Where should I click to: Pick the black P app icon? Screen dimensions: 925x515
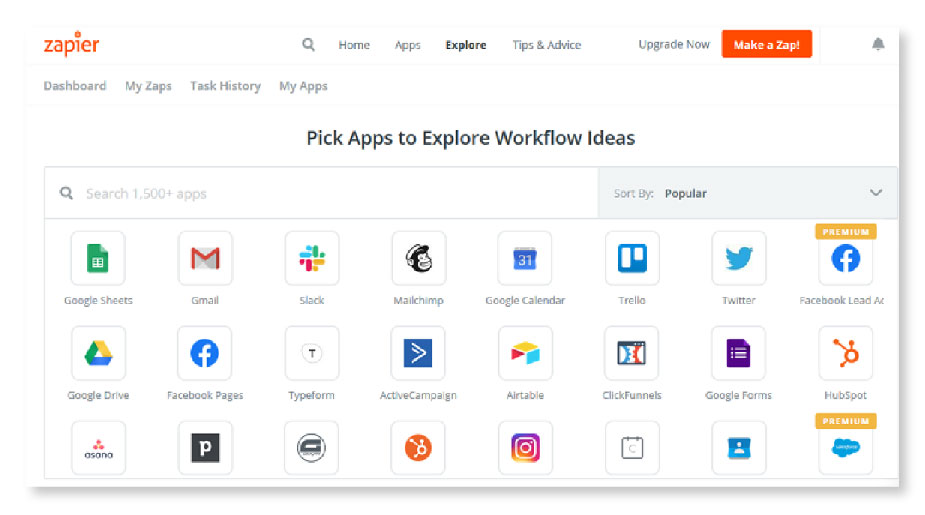205,448
